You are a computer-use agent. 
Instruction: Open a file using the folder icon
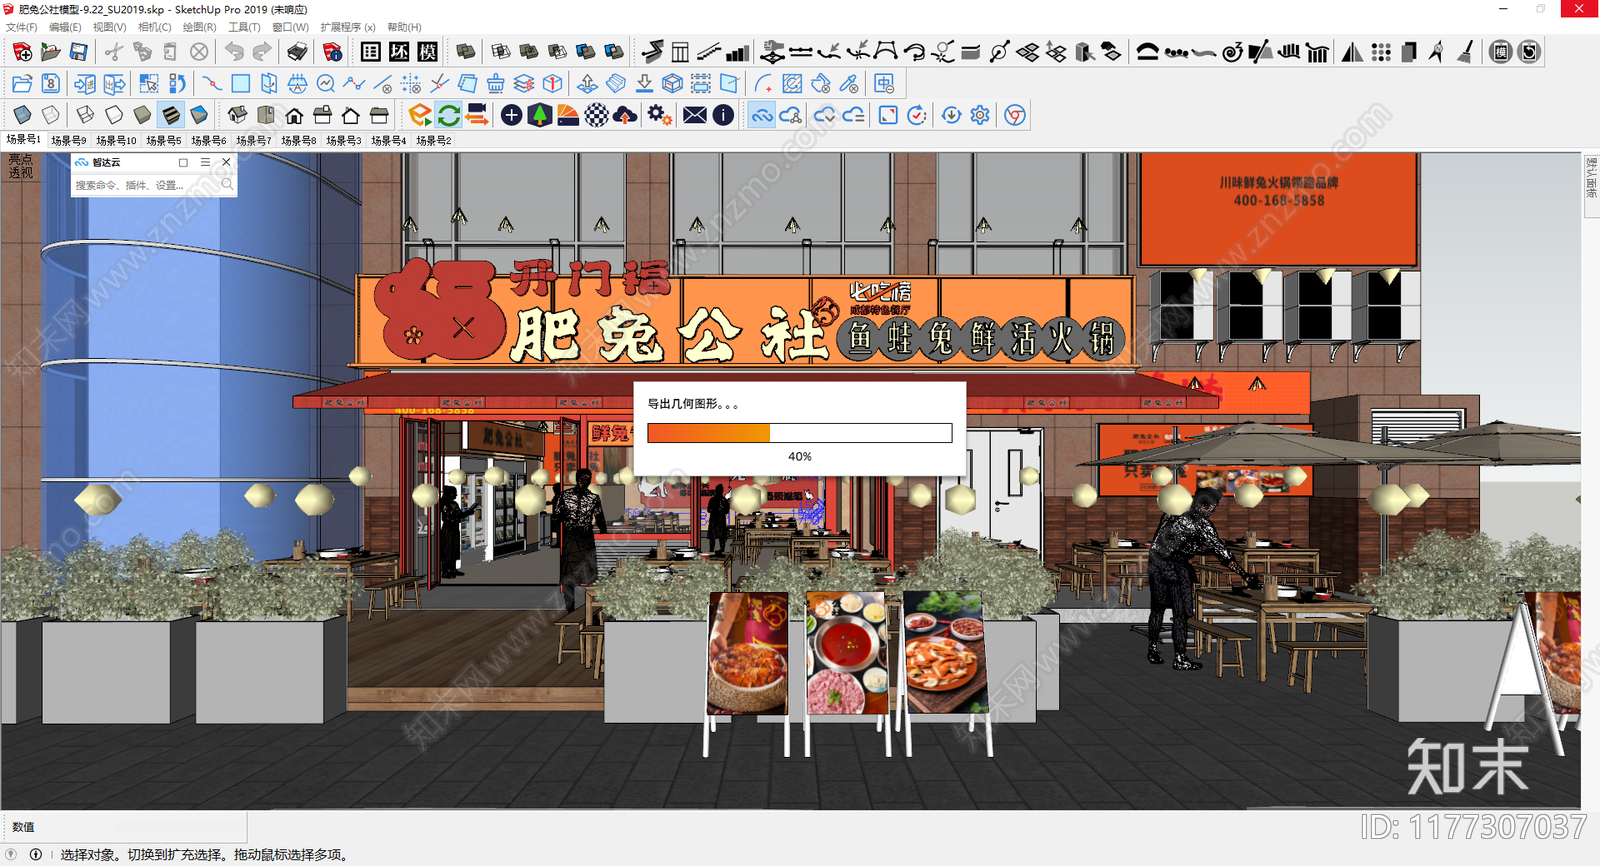point(50,52)
